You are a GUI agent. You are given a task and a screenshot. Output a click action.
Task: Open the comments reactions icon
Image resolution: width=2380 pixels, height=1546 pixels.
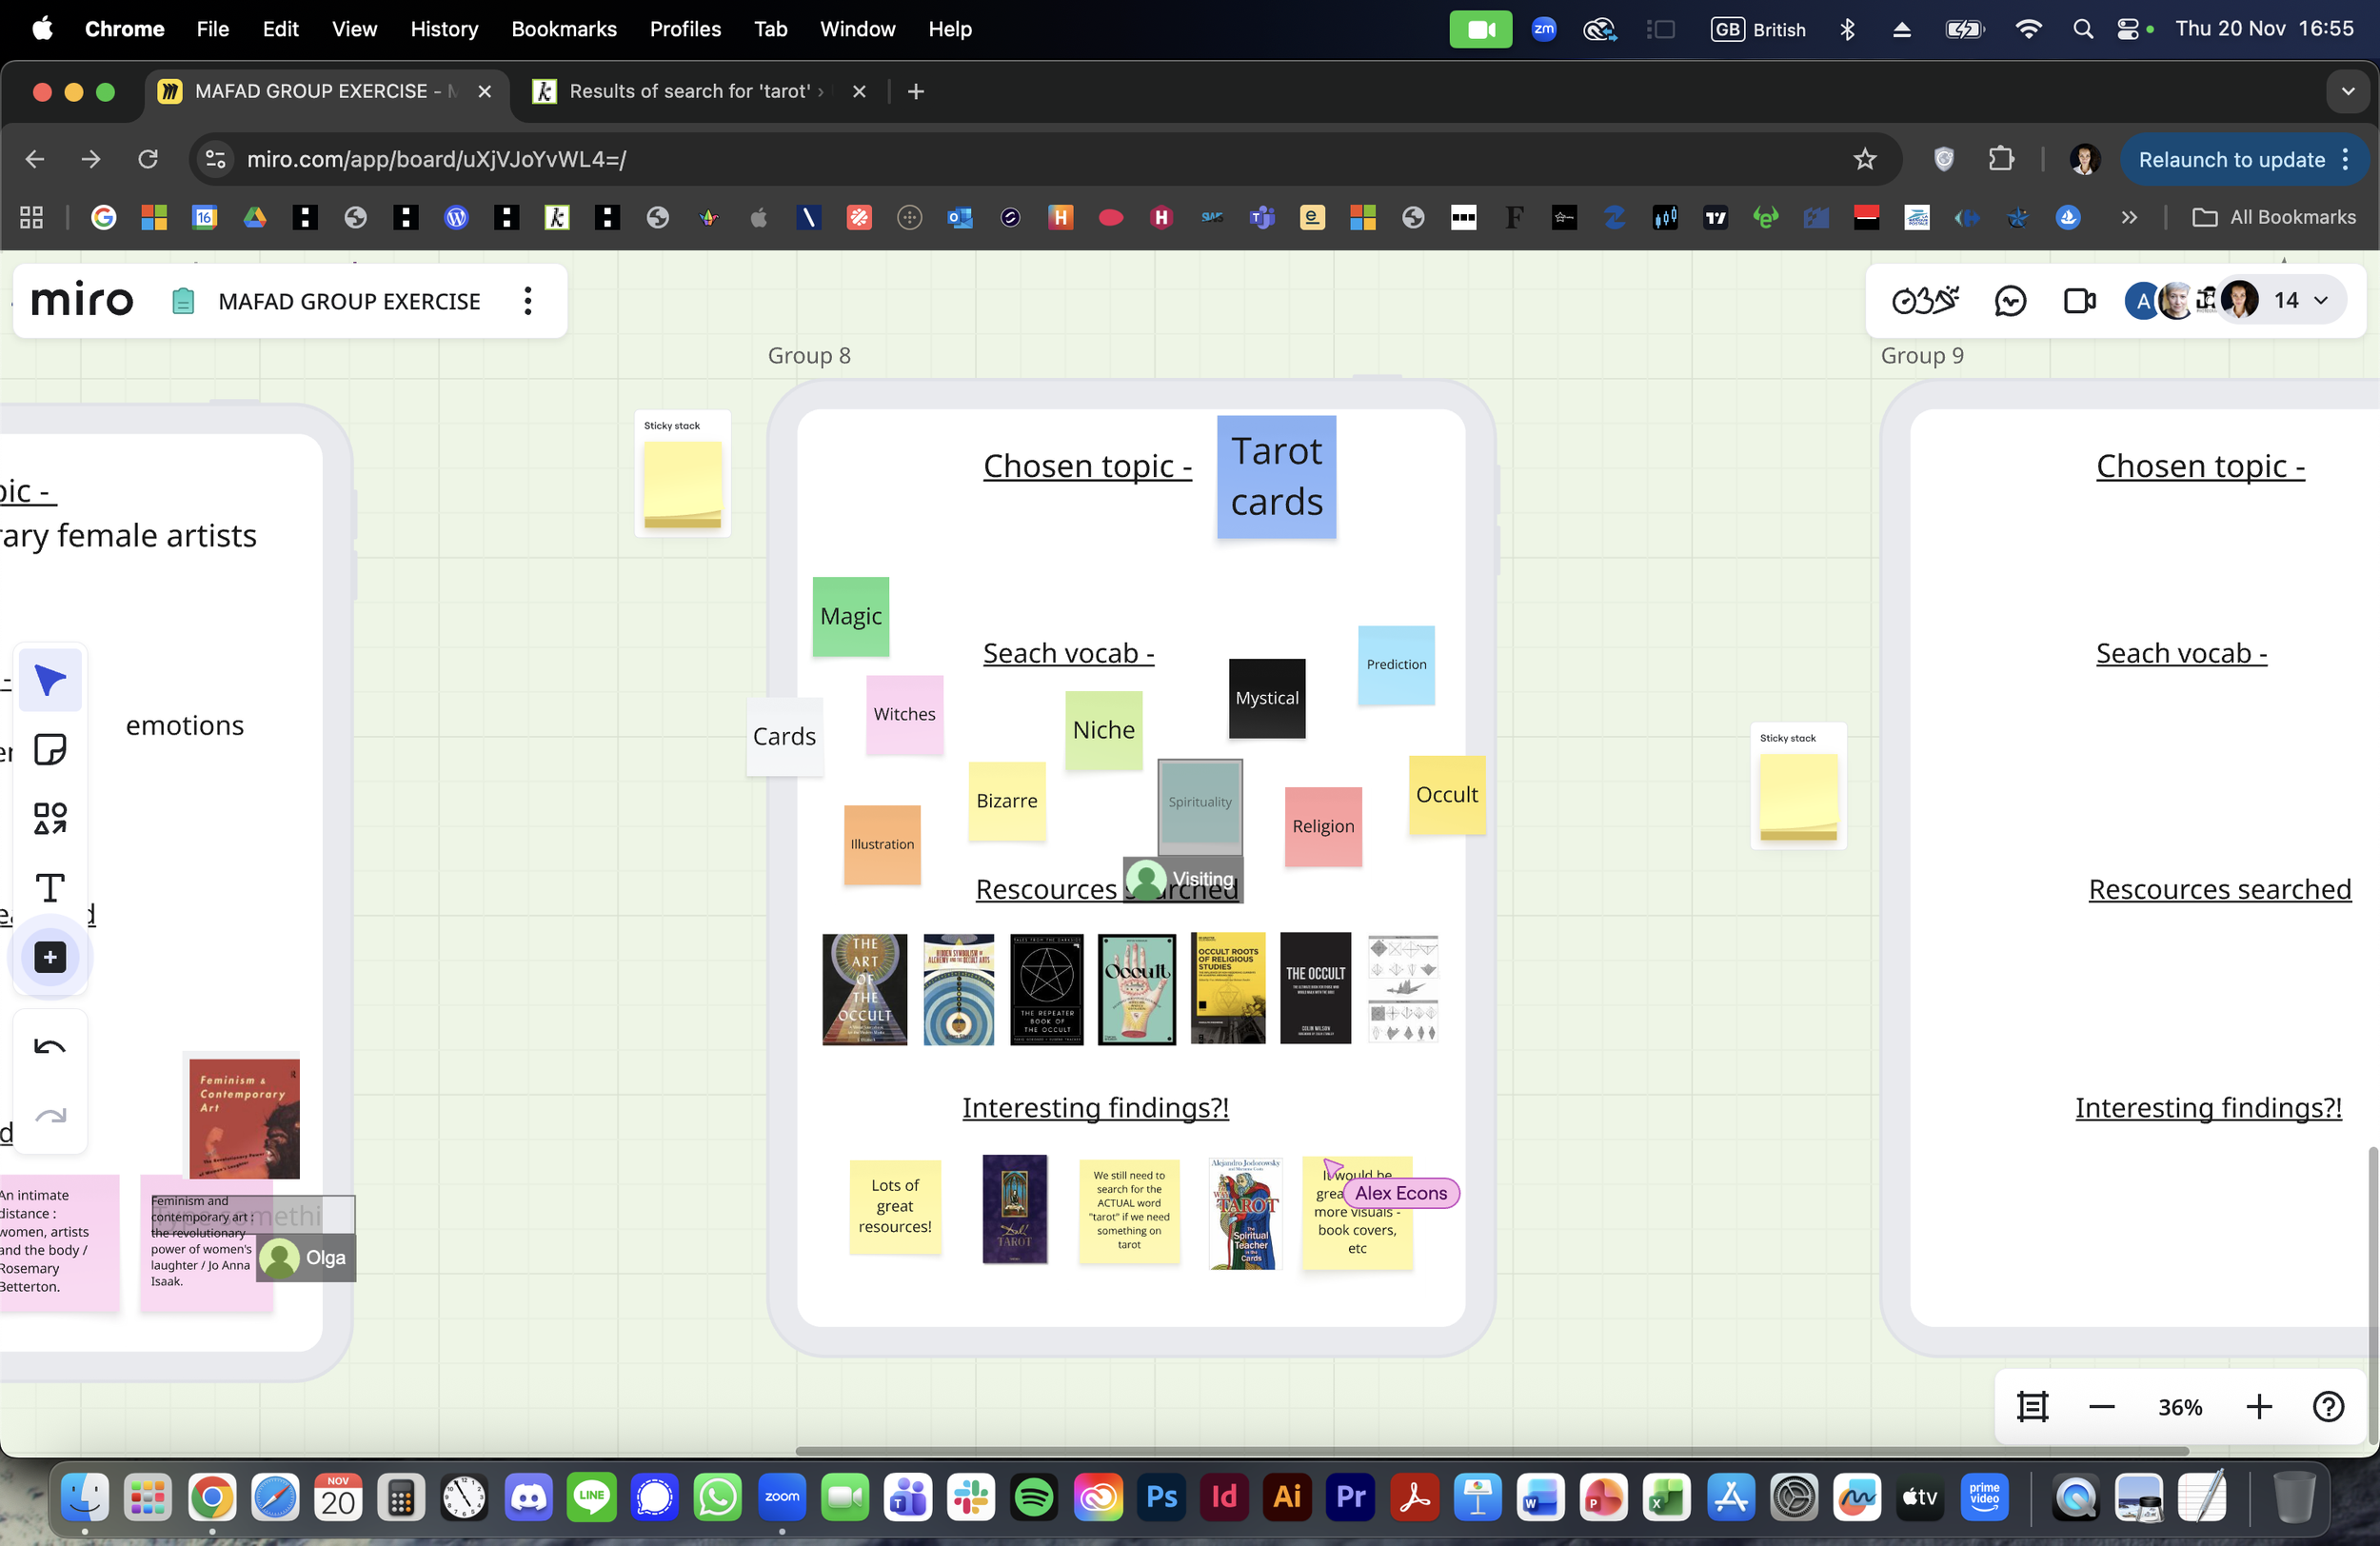point(2009,301)
